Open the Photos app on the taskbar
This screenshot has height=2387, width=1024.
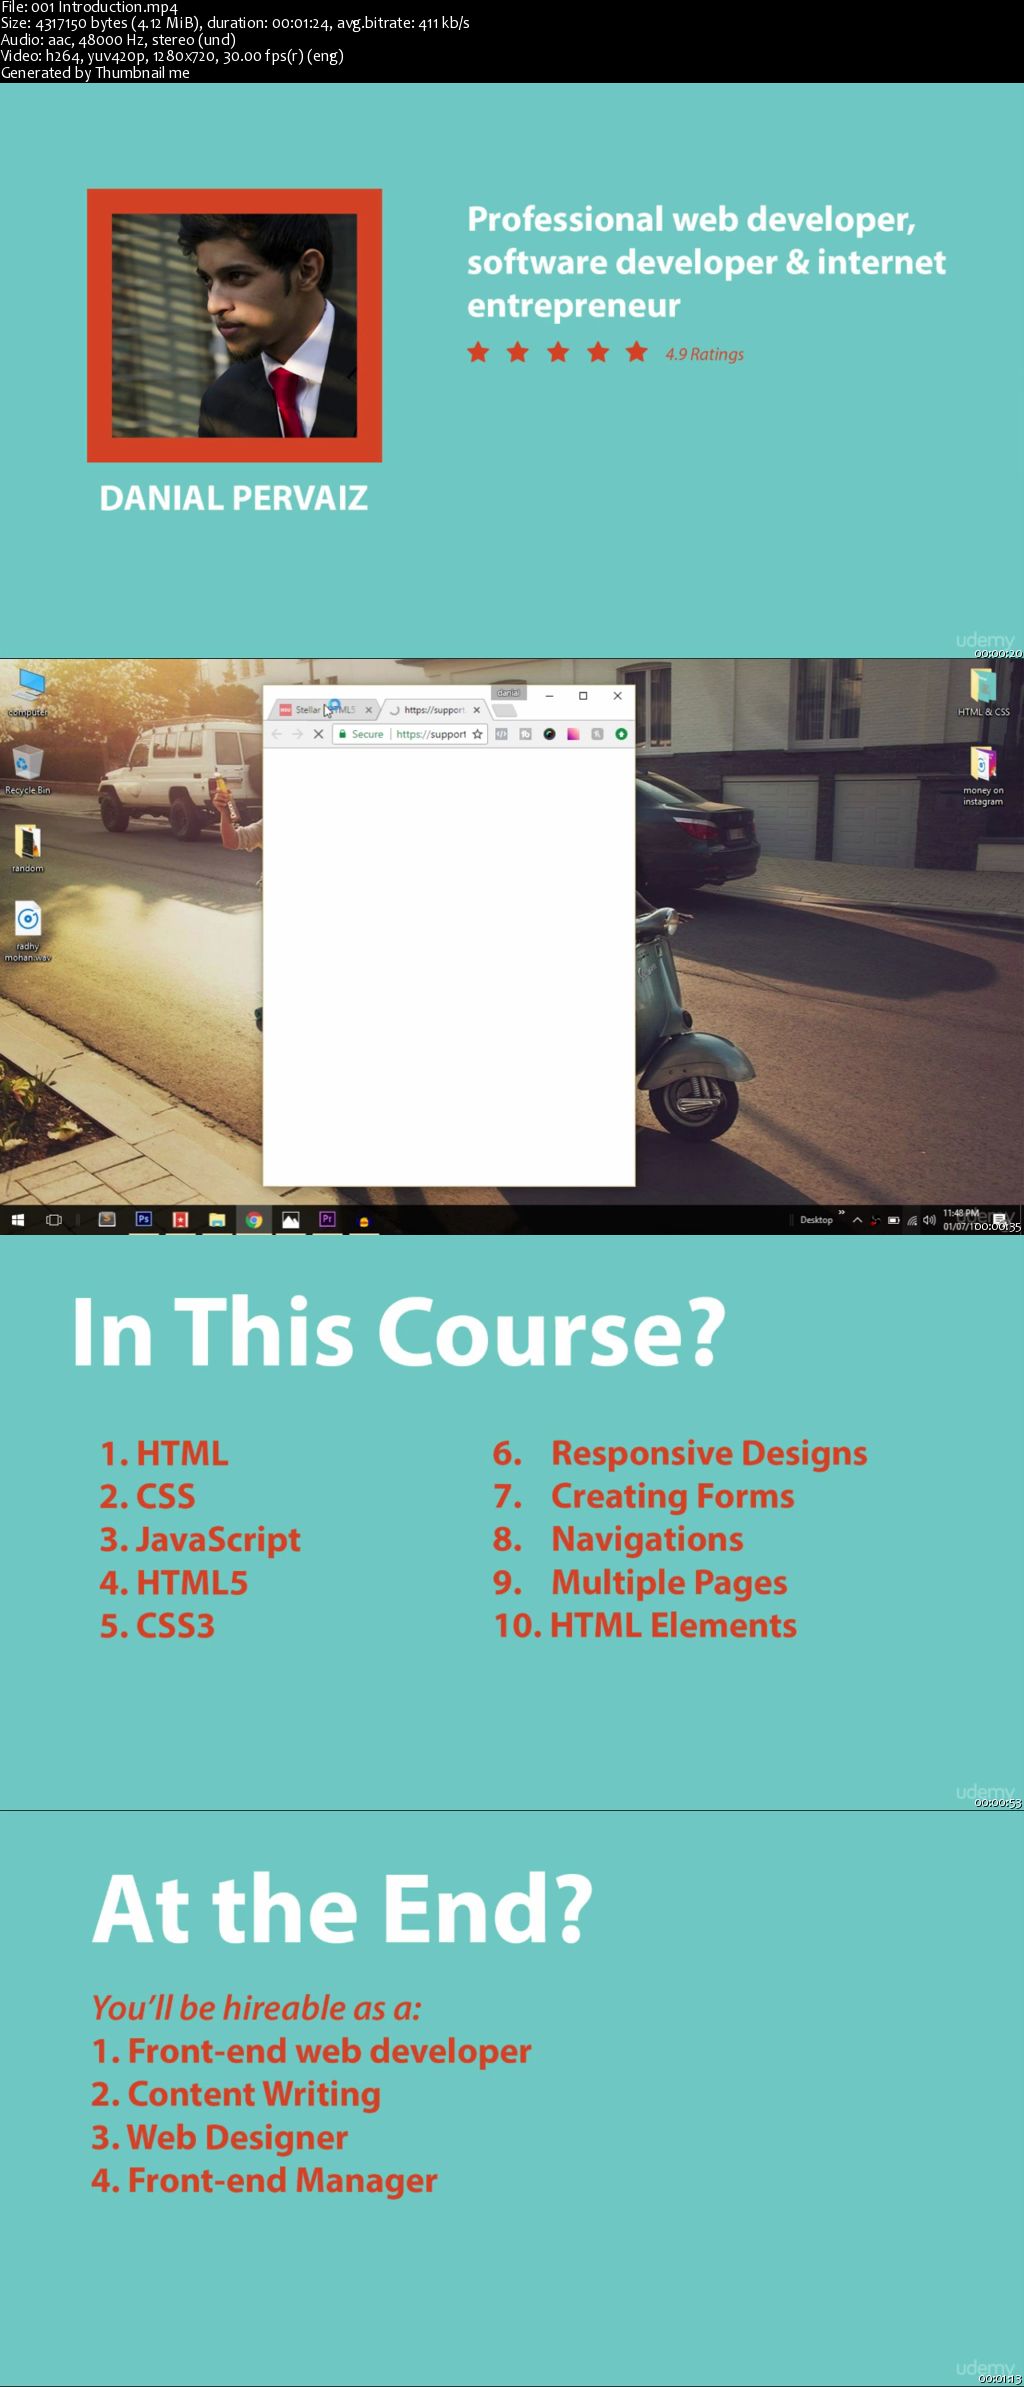tap(290, 1219)
